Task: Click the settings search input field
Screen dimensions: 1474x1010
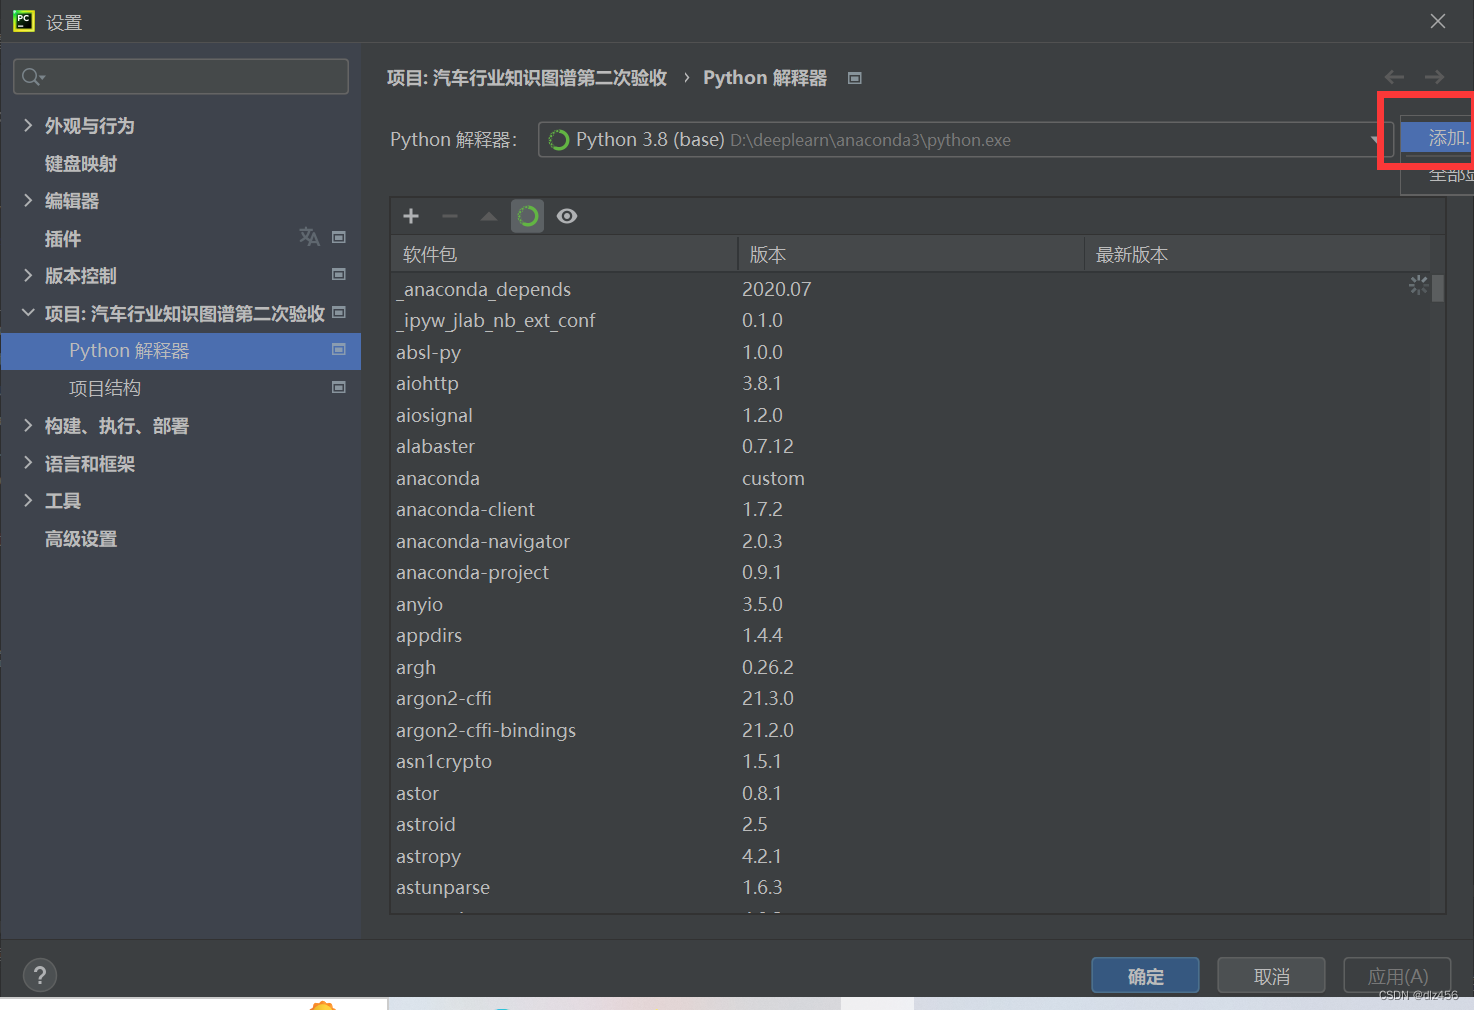Action: click(x=181, y=77)
